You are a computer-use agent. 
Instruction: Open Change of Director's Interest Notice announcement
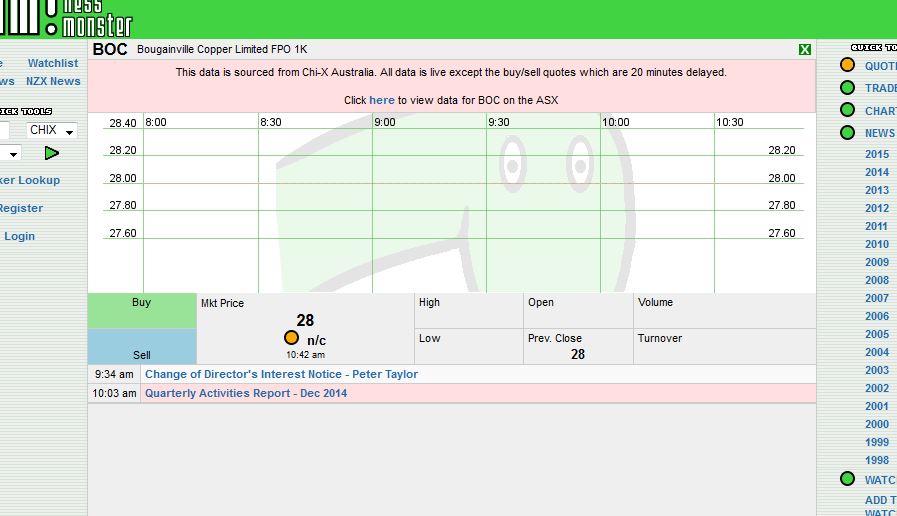coord(281,374)
